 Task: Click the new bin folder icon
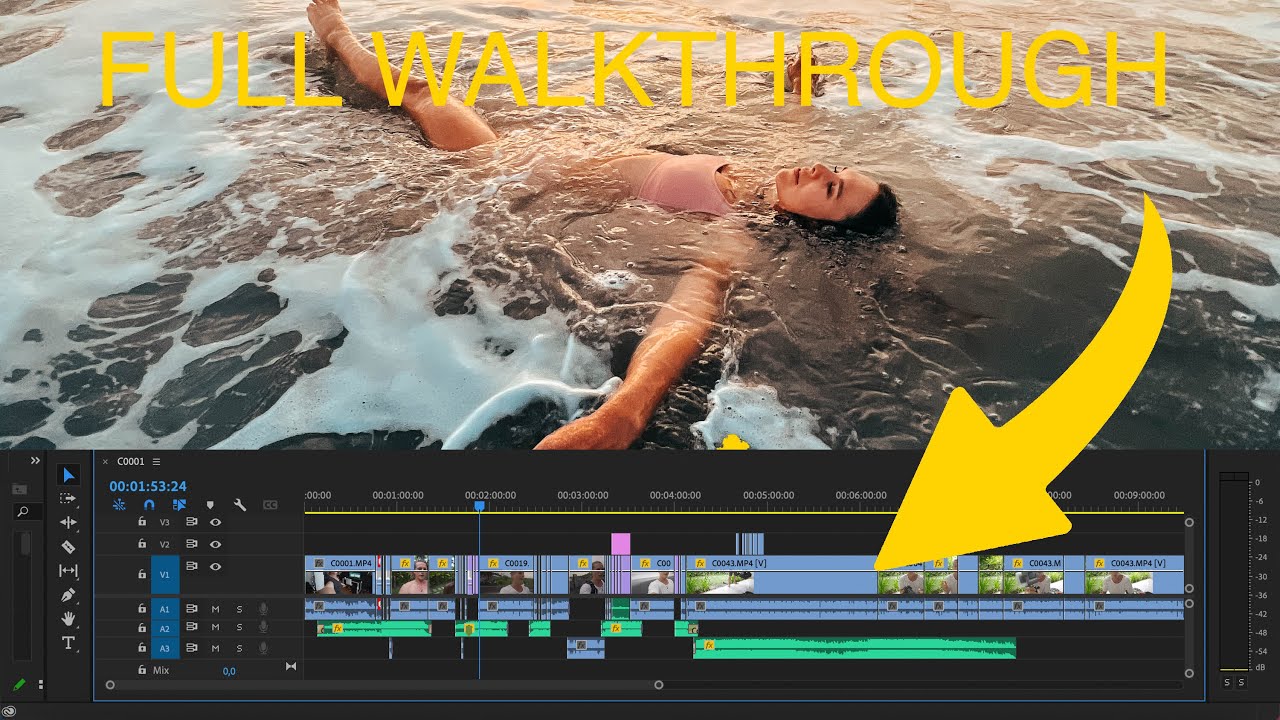coord(20,489)
